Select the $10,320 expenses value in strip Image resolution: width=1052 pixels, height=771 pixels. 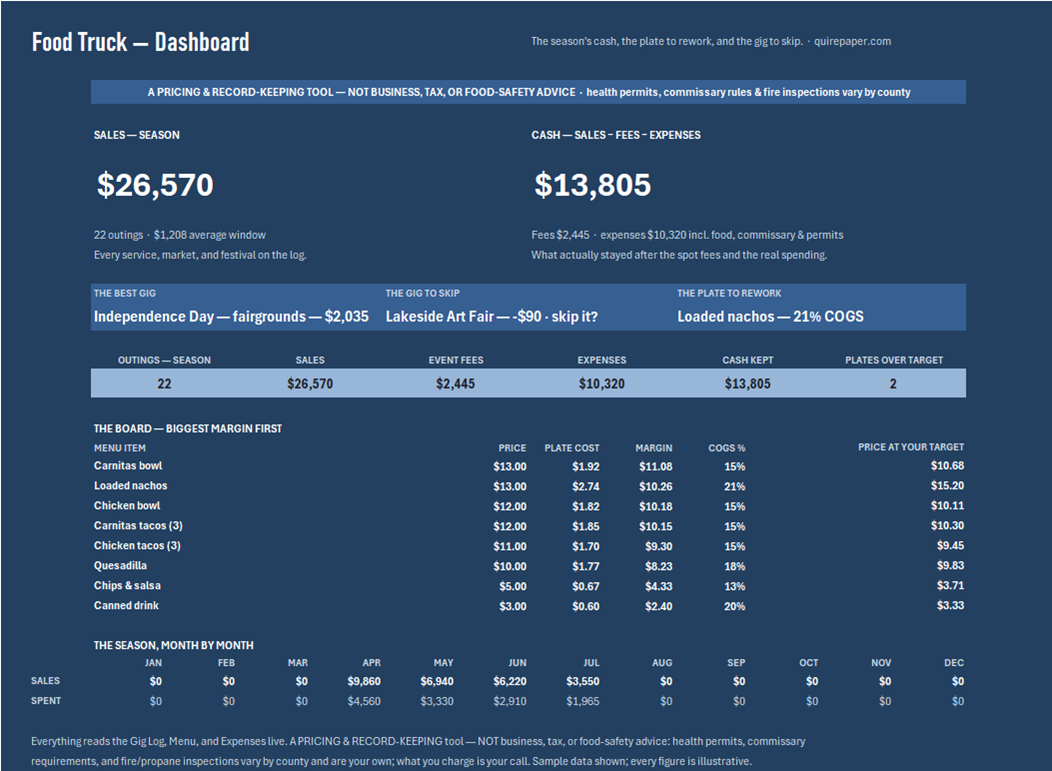click(x=602, y=384)
